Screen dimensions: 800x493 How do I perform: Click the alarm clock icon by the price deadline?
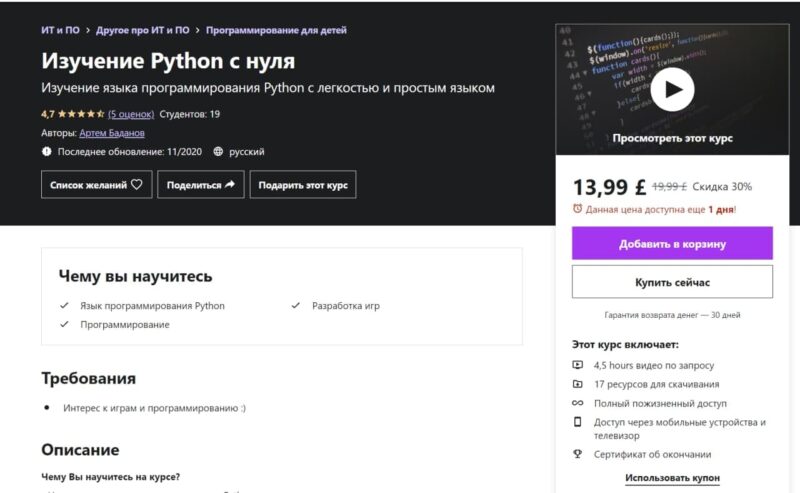tap(577, 209)
